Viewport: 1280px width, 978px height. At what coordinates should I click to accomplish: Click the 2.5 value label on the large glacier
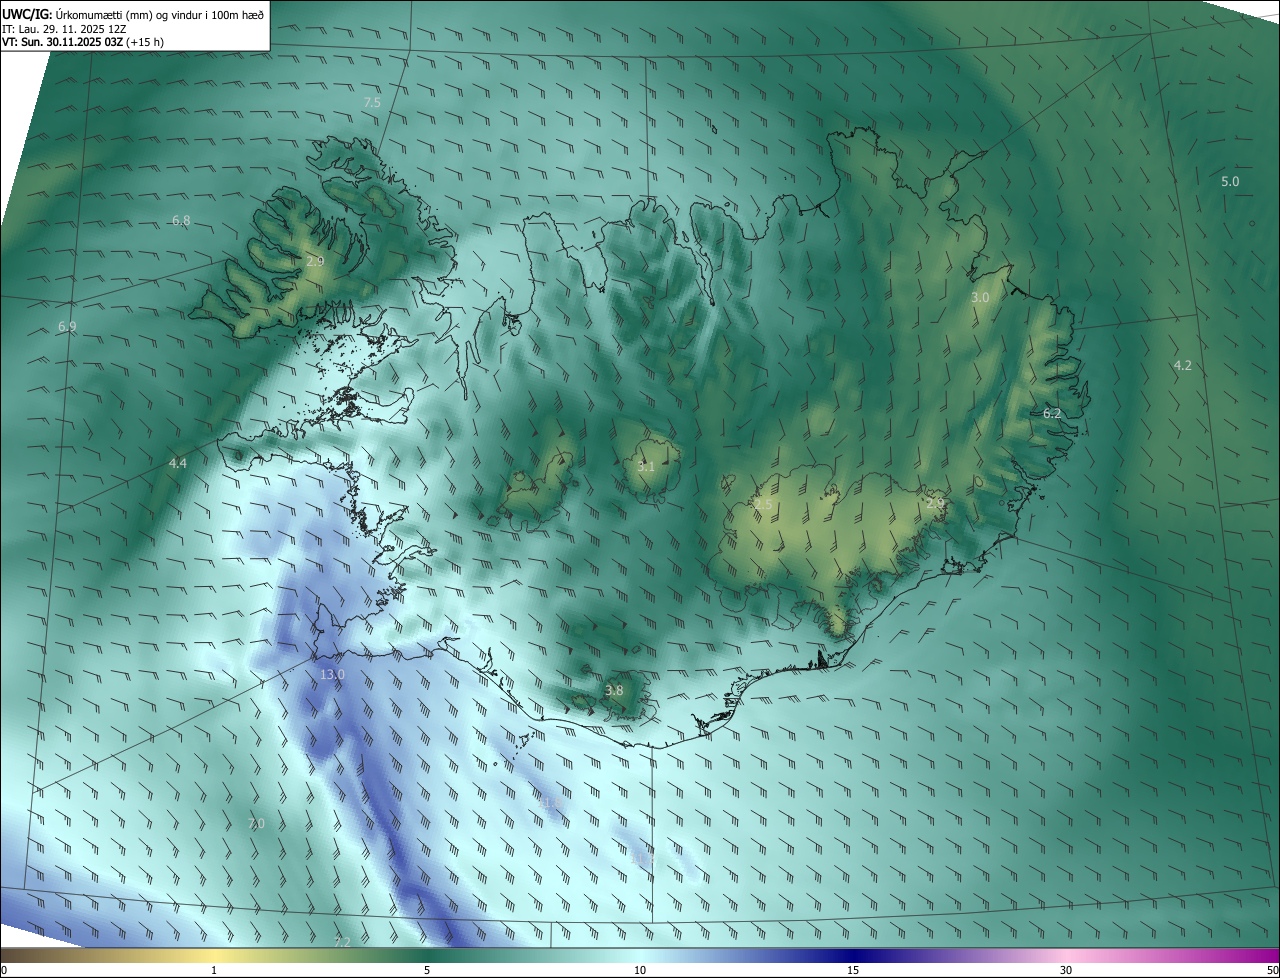pos(763,505)
